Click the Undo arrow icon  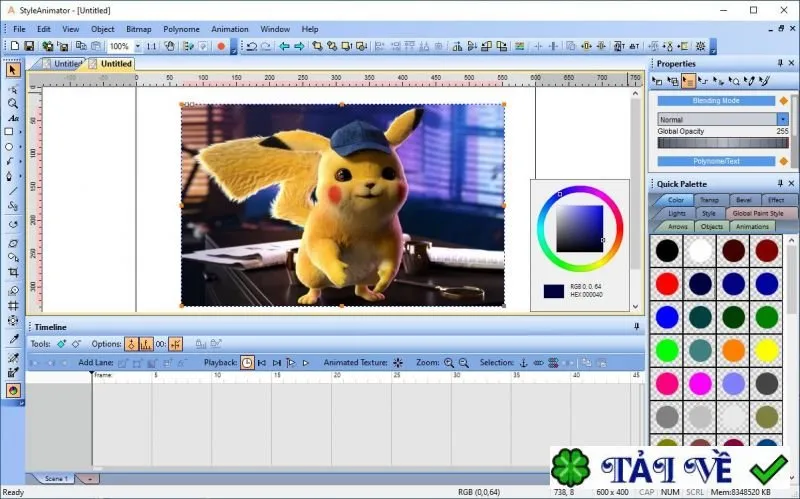click(x=252, y=46)
